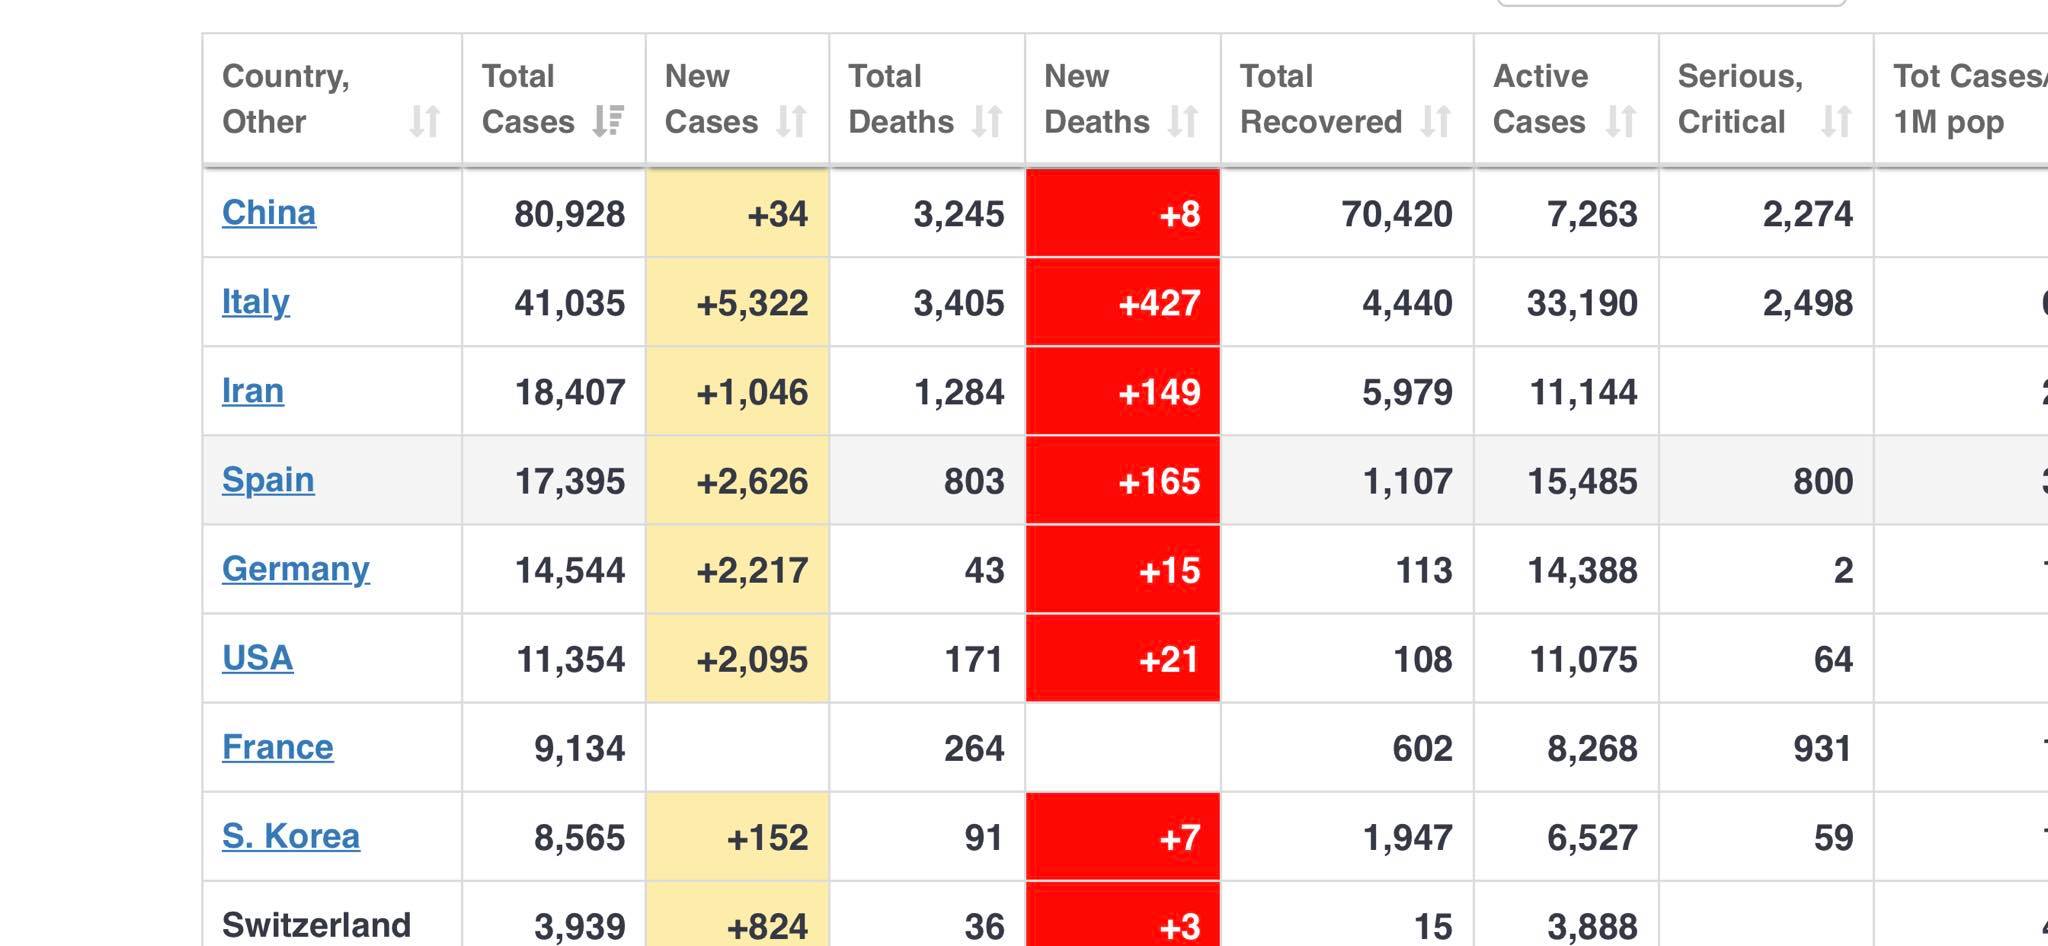2048x946 pixels.
Task: Select USA total deaths 171
Action: 974,659
